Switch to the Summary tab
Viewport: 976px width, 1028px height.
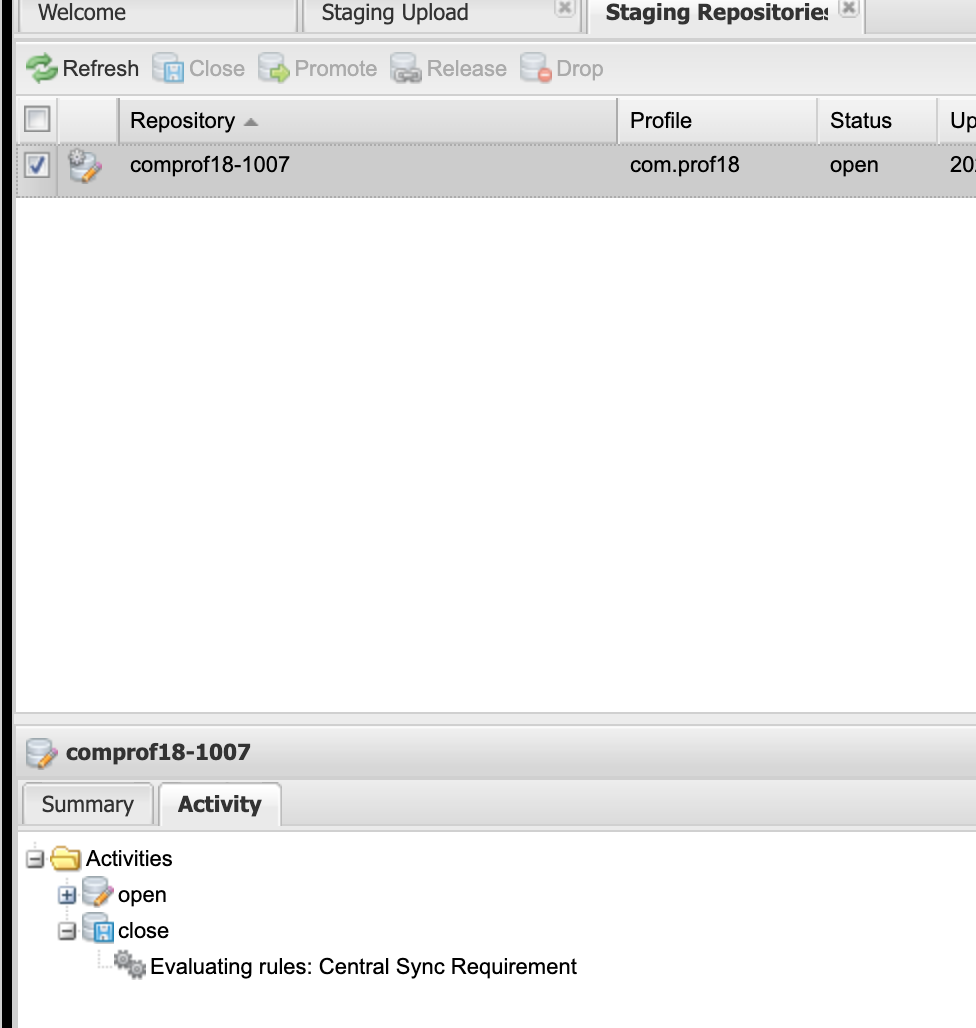[88, 804]
